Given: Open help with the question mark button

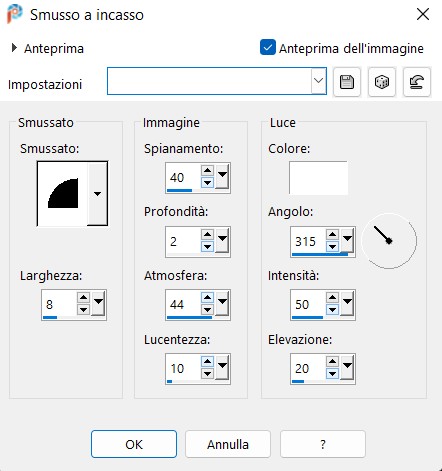Looking at the screenshot, I should coord(323,444).
